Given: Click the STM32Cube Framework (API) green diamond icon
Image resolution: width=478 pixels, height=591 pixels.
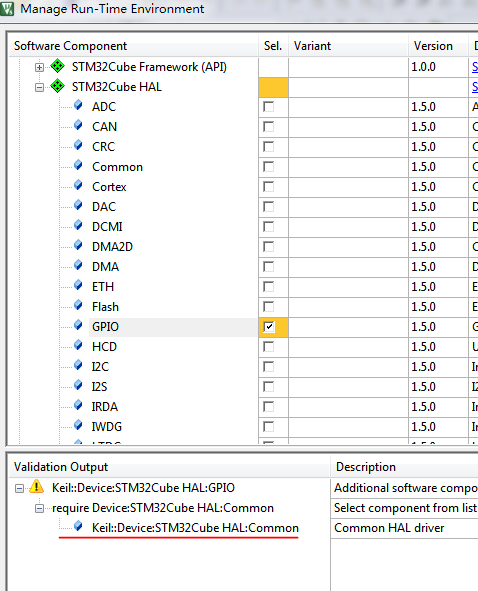Looking at the screenshot, I should [57, 66].
